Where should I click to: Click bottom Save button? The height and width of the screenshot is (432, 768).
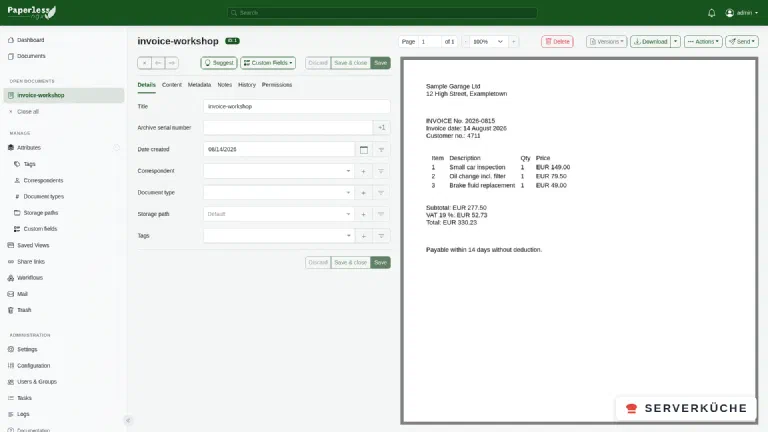tap(381, 263)
